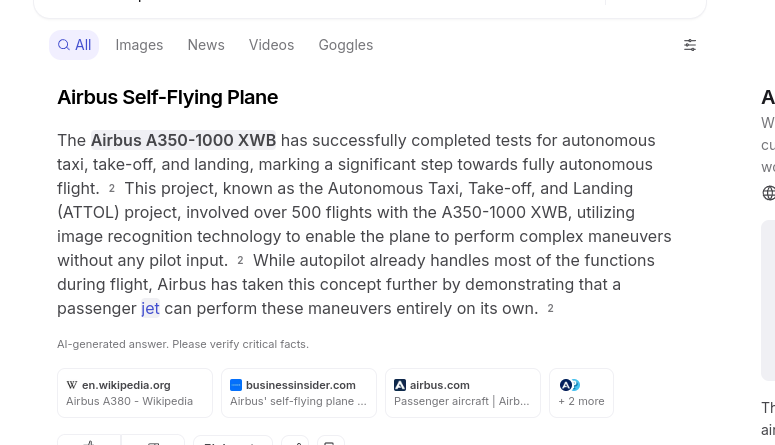Image resolution: width=775 pixels, height=445 pixels.
Task: Open the businessinsider.com self-flying plane source
Action: click(299, 393)
